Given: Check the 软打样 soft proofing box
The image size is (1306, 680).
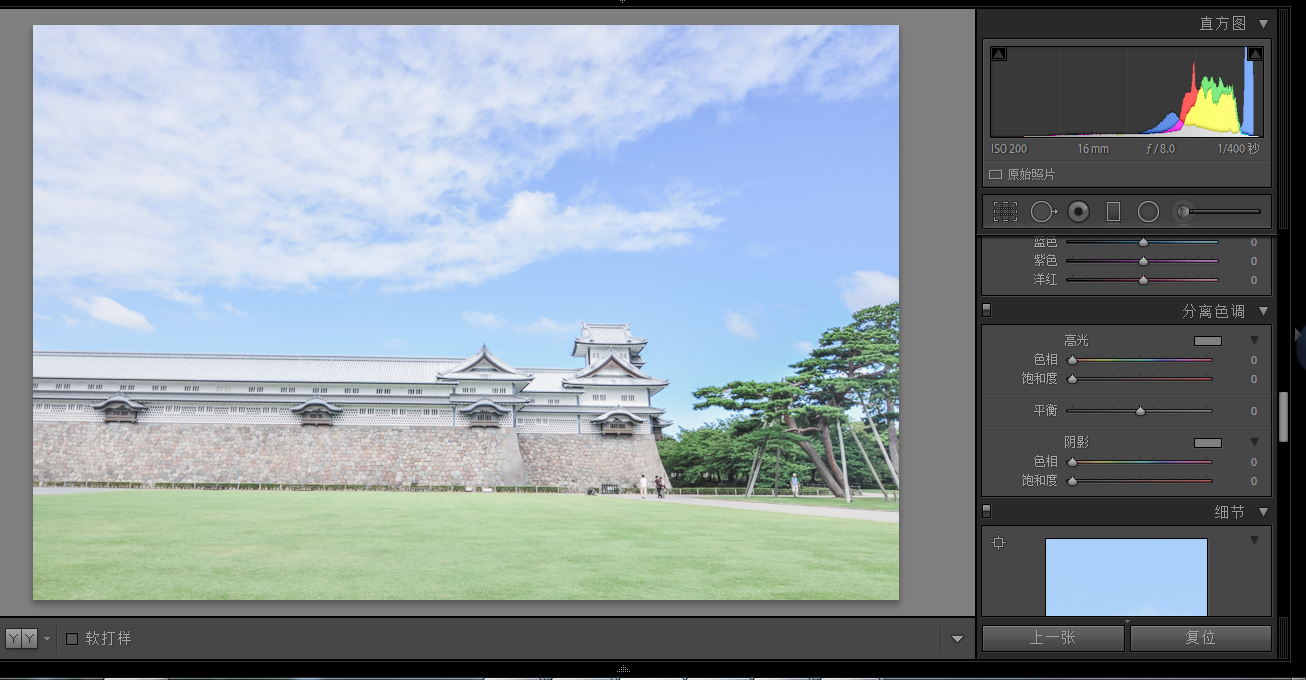Looking at the screenshot, I should [x=72, y=638].
